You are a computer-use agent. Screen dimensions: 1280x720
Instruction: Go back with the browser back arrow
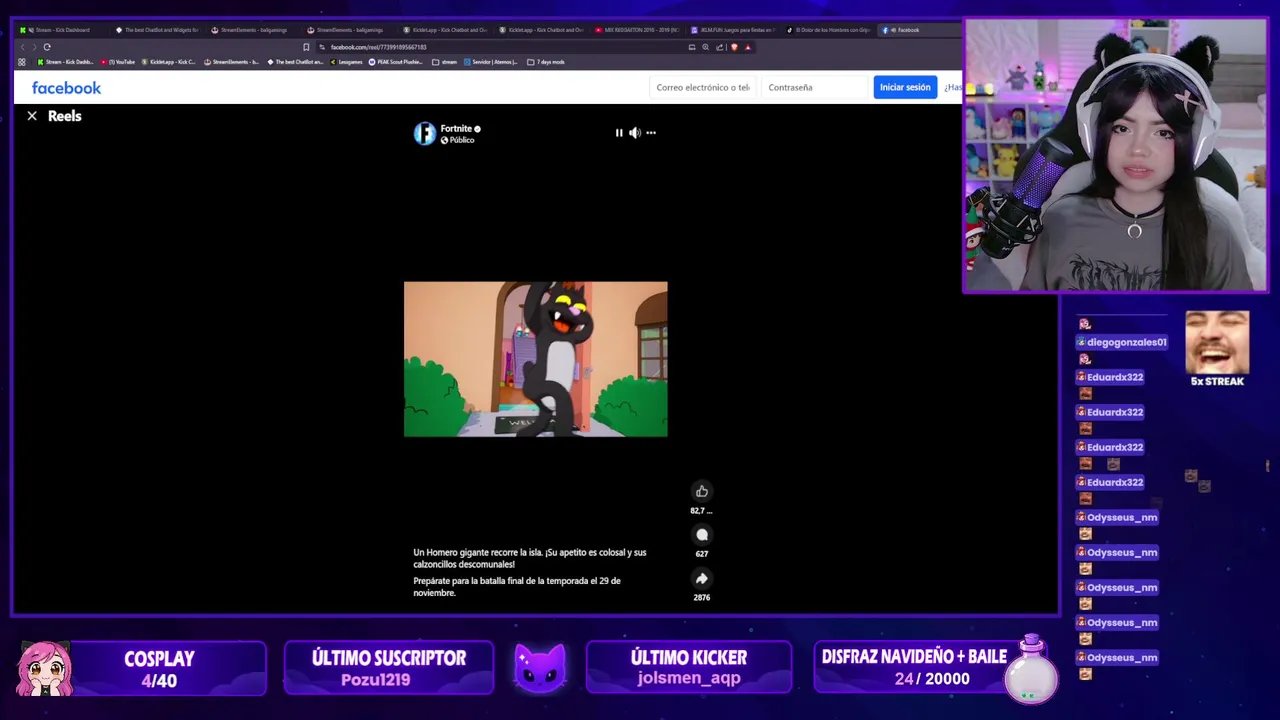point(22,47)
